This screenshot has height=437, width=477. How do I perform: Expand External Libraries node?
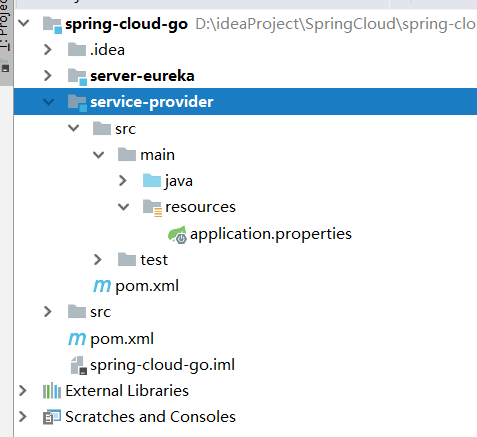point(23,391)
